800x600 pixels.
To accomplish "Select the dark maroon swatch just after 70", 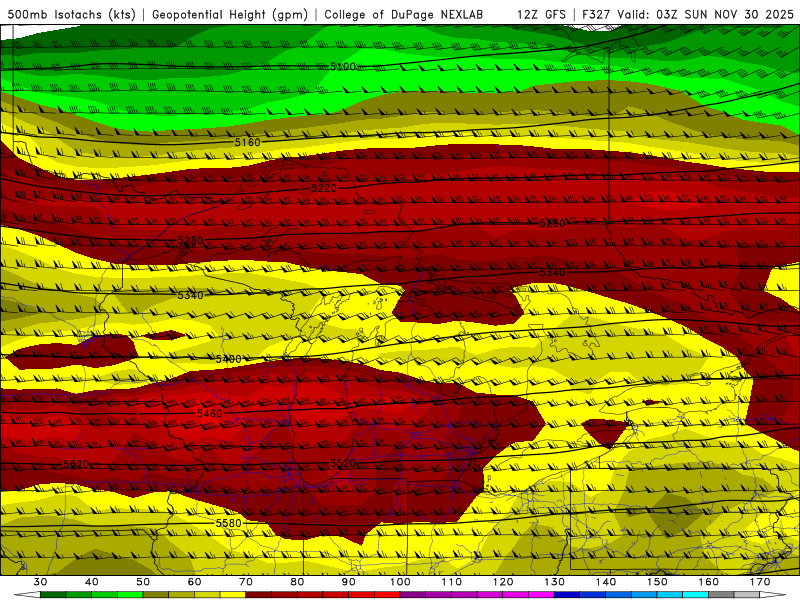I will point(259,595).
